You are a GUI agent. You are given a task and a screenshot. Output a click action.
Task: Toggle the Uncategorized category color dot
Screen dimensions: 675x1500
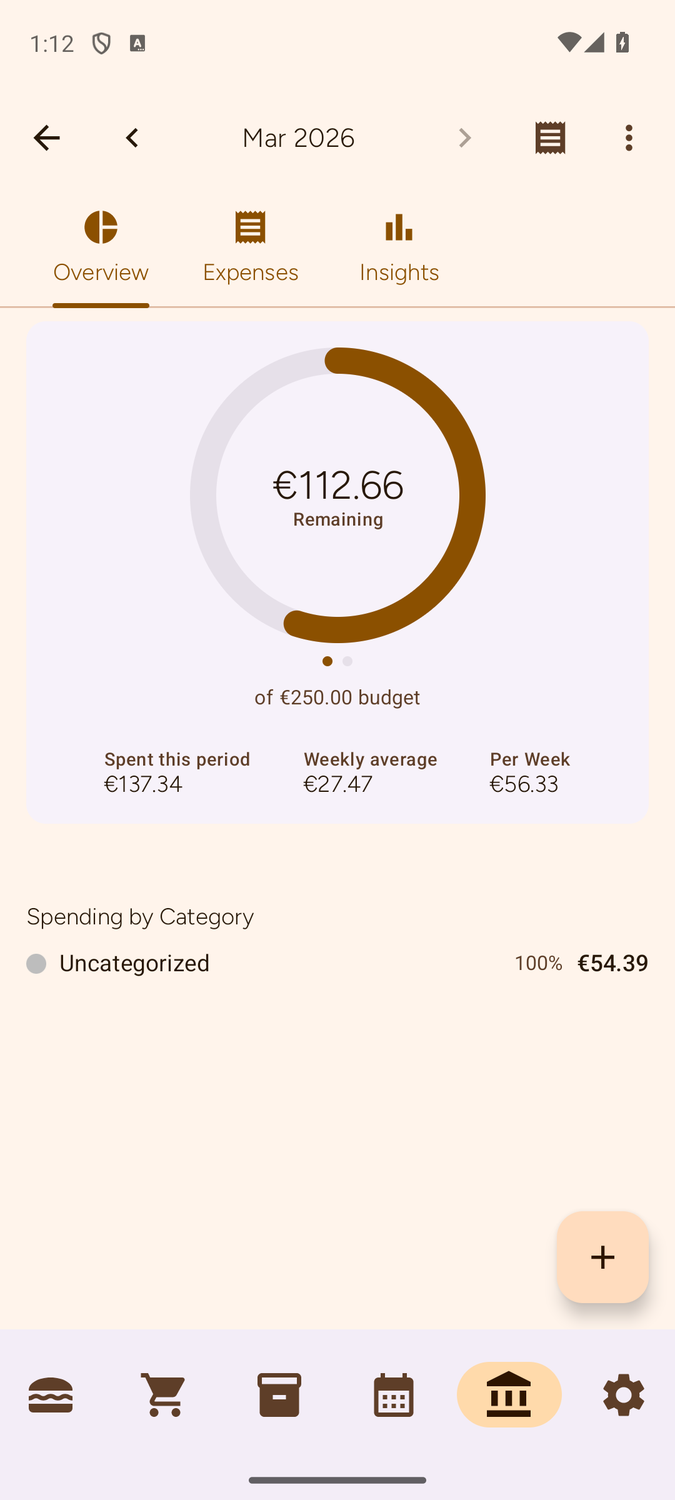(x=36, y=963)
